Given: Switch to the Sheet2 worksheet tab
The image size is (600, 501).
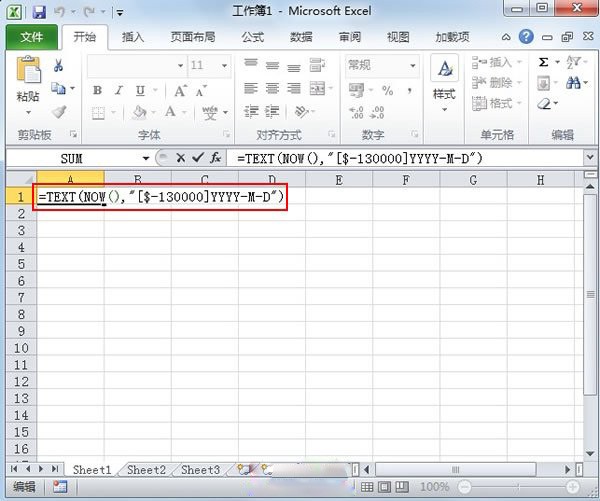Looking at the screenshot, I should (x=146, y=469).
